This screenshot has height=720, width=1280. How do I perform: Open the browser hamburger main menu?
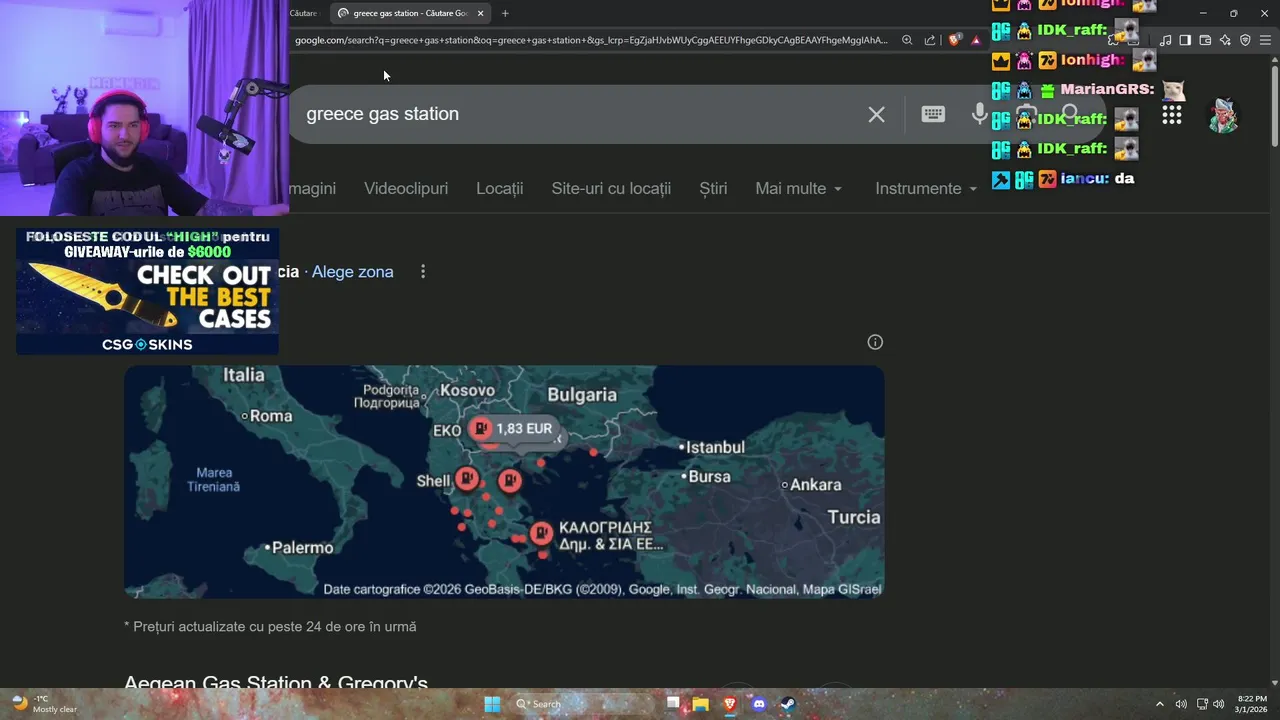(1266, 40)
